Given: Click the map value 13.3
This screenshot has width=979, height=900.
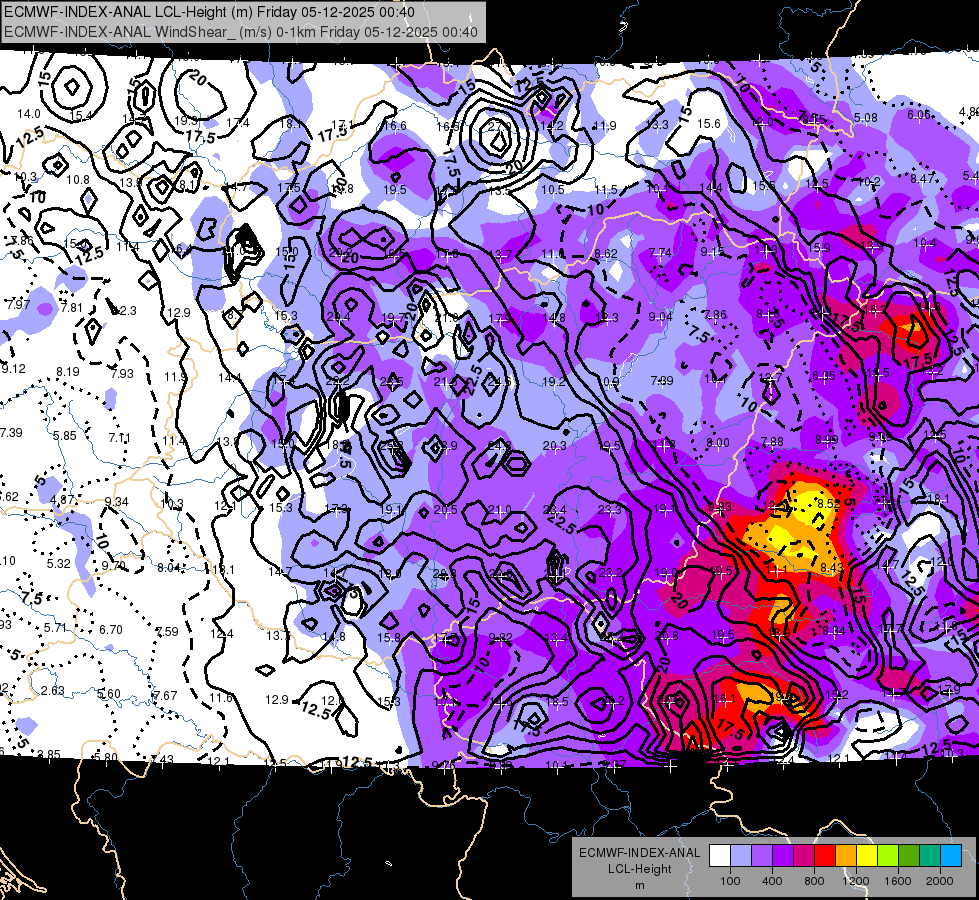Looking at the screenshot, I should coord(657,125).
